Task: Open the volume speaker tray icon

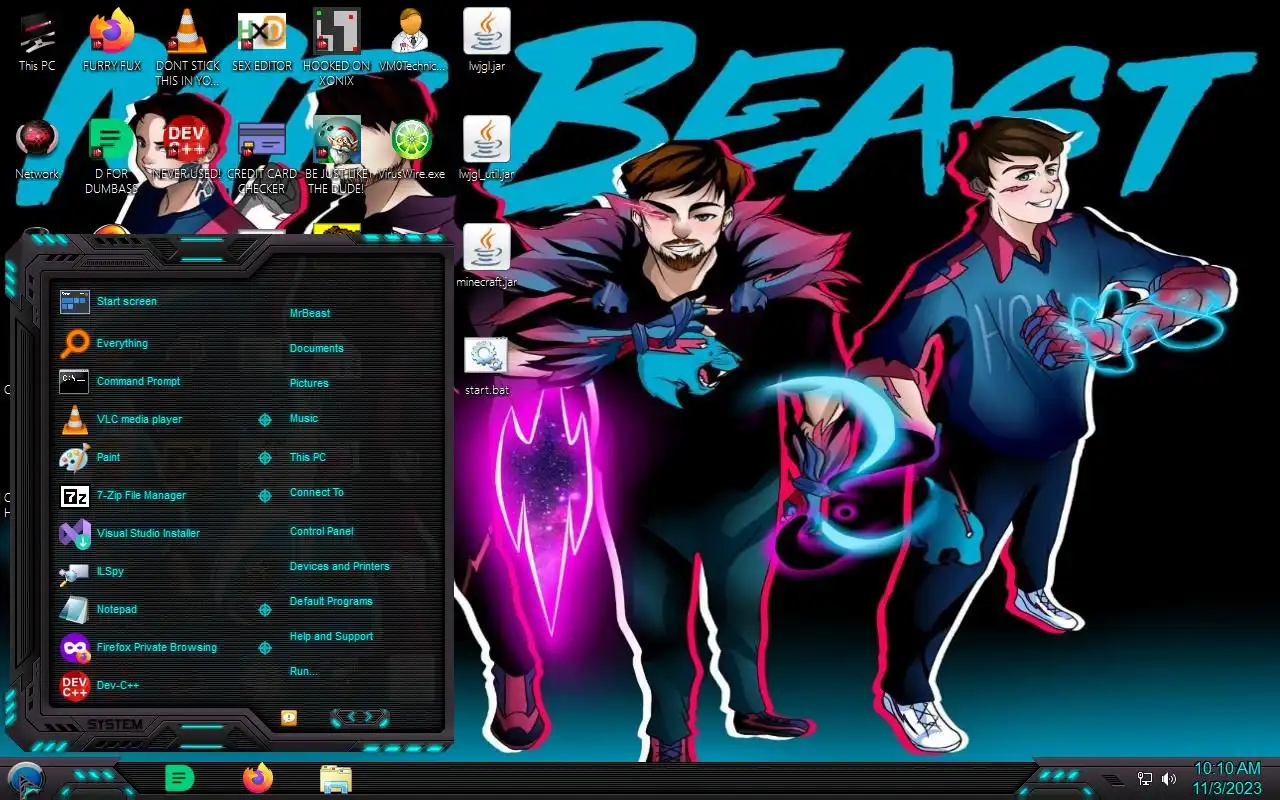Action: (1169, 779)
